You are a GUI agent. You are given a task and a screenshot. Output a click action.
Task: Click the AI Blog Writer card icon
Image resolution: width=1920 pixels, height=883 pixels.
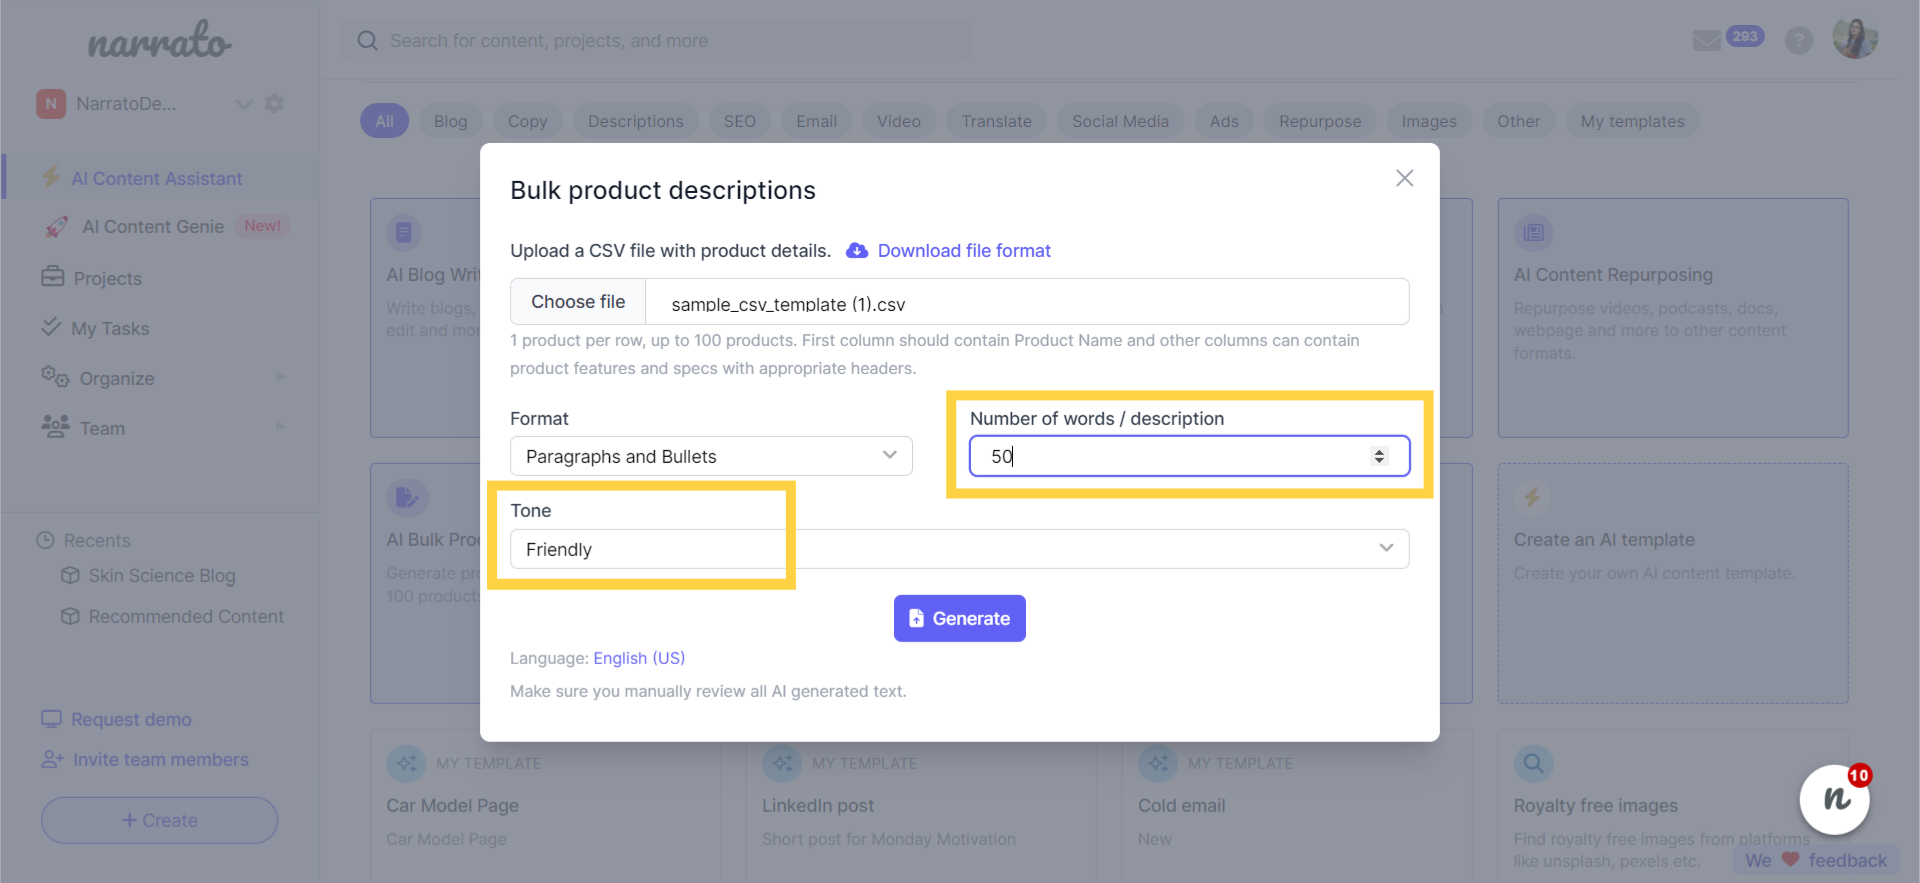pyautogui.click(x=404, y=233)
